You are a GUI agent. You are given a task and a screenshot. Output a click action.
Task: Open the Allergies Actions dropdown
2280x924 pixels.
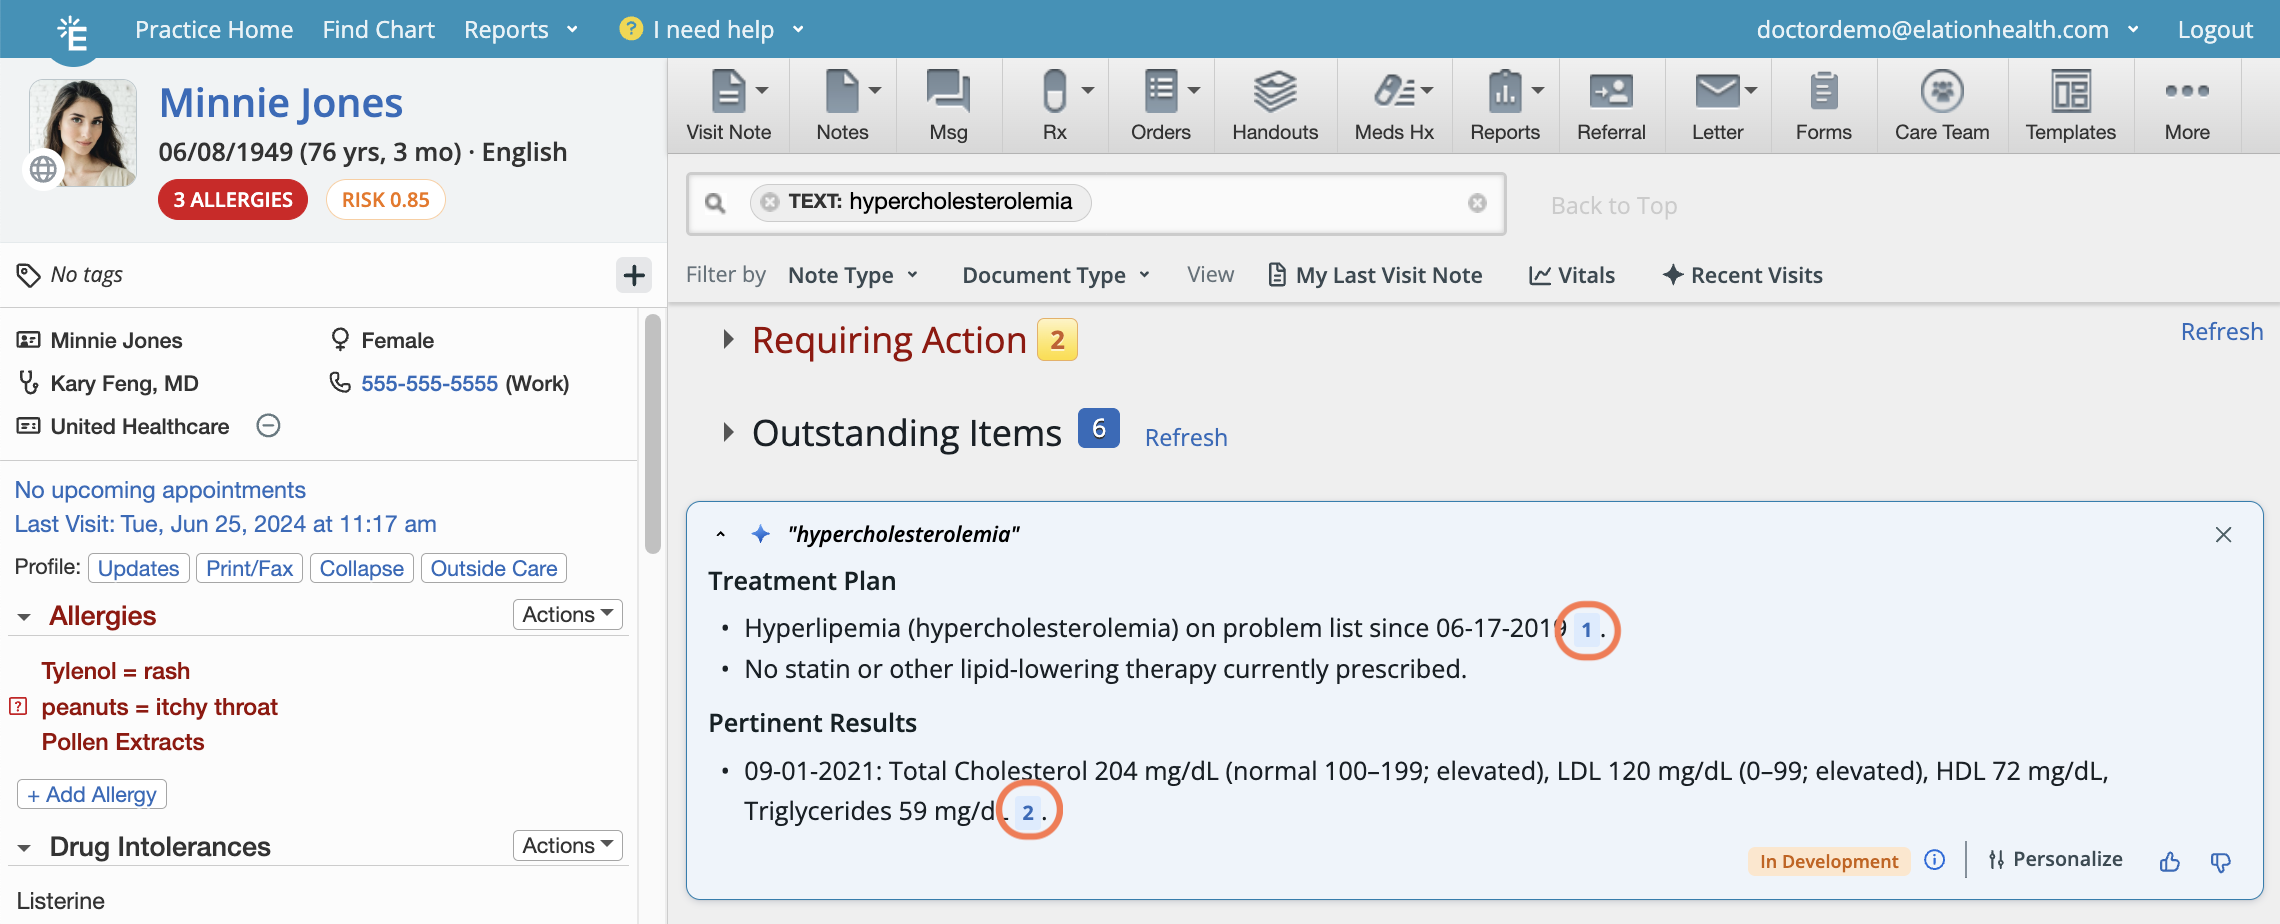[x=567, y=614]
